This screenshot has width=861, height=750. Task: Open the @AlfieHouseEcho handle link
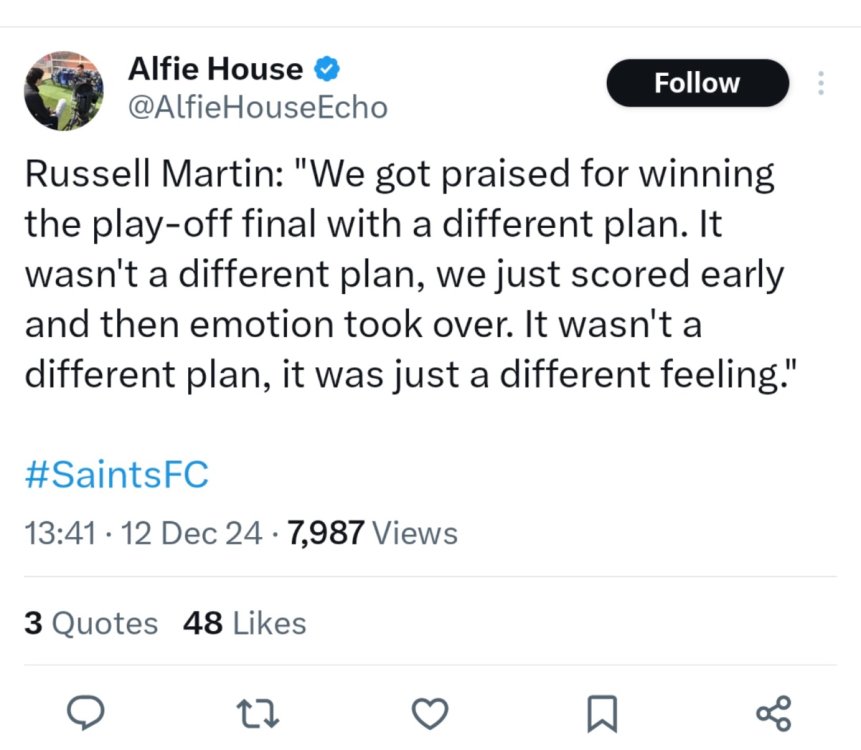click(257, 107)
